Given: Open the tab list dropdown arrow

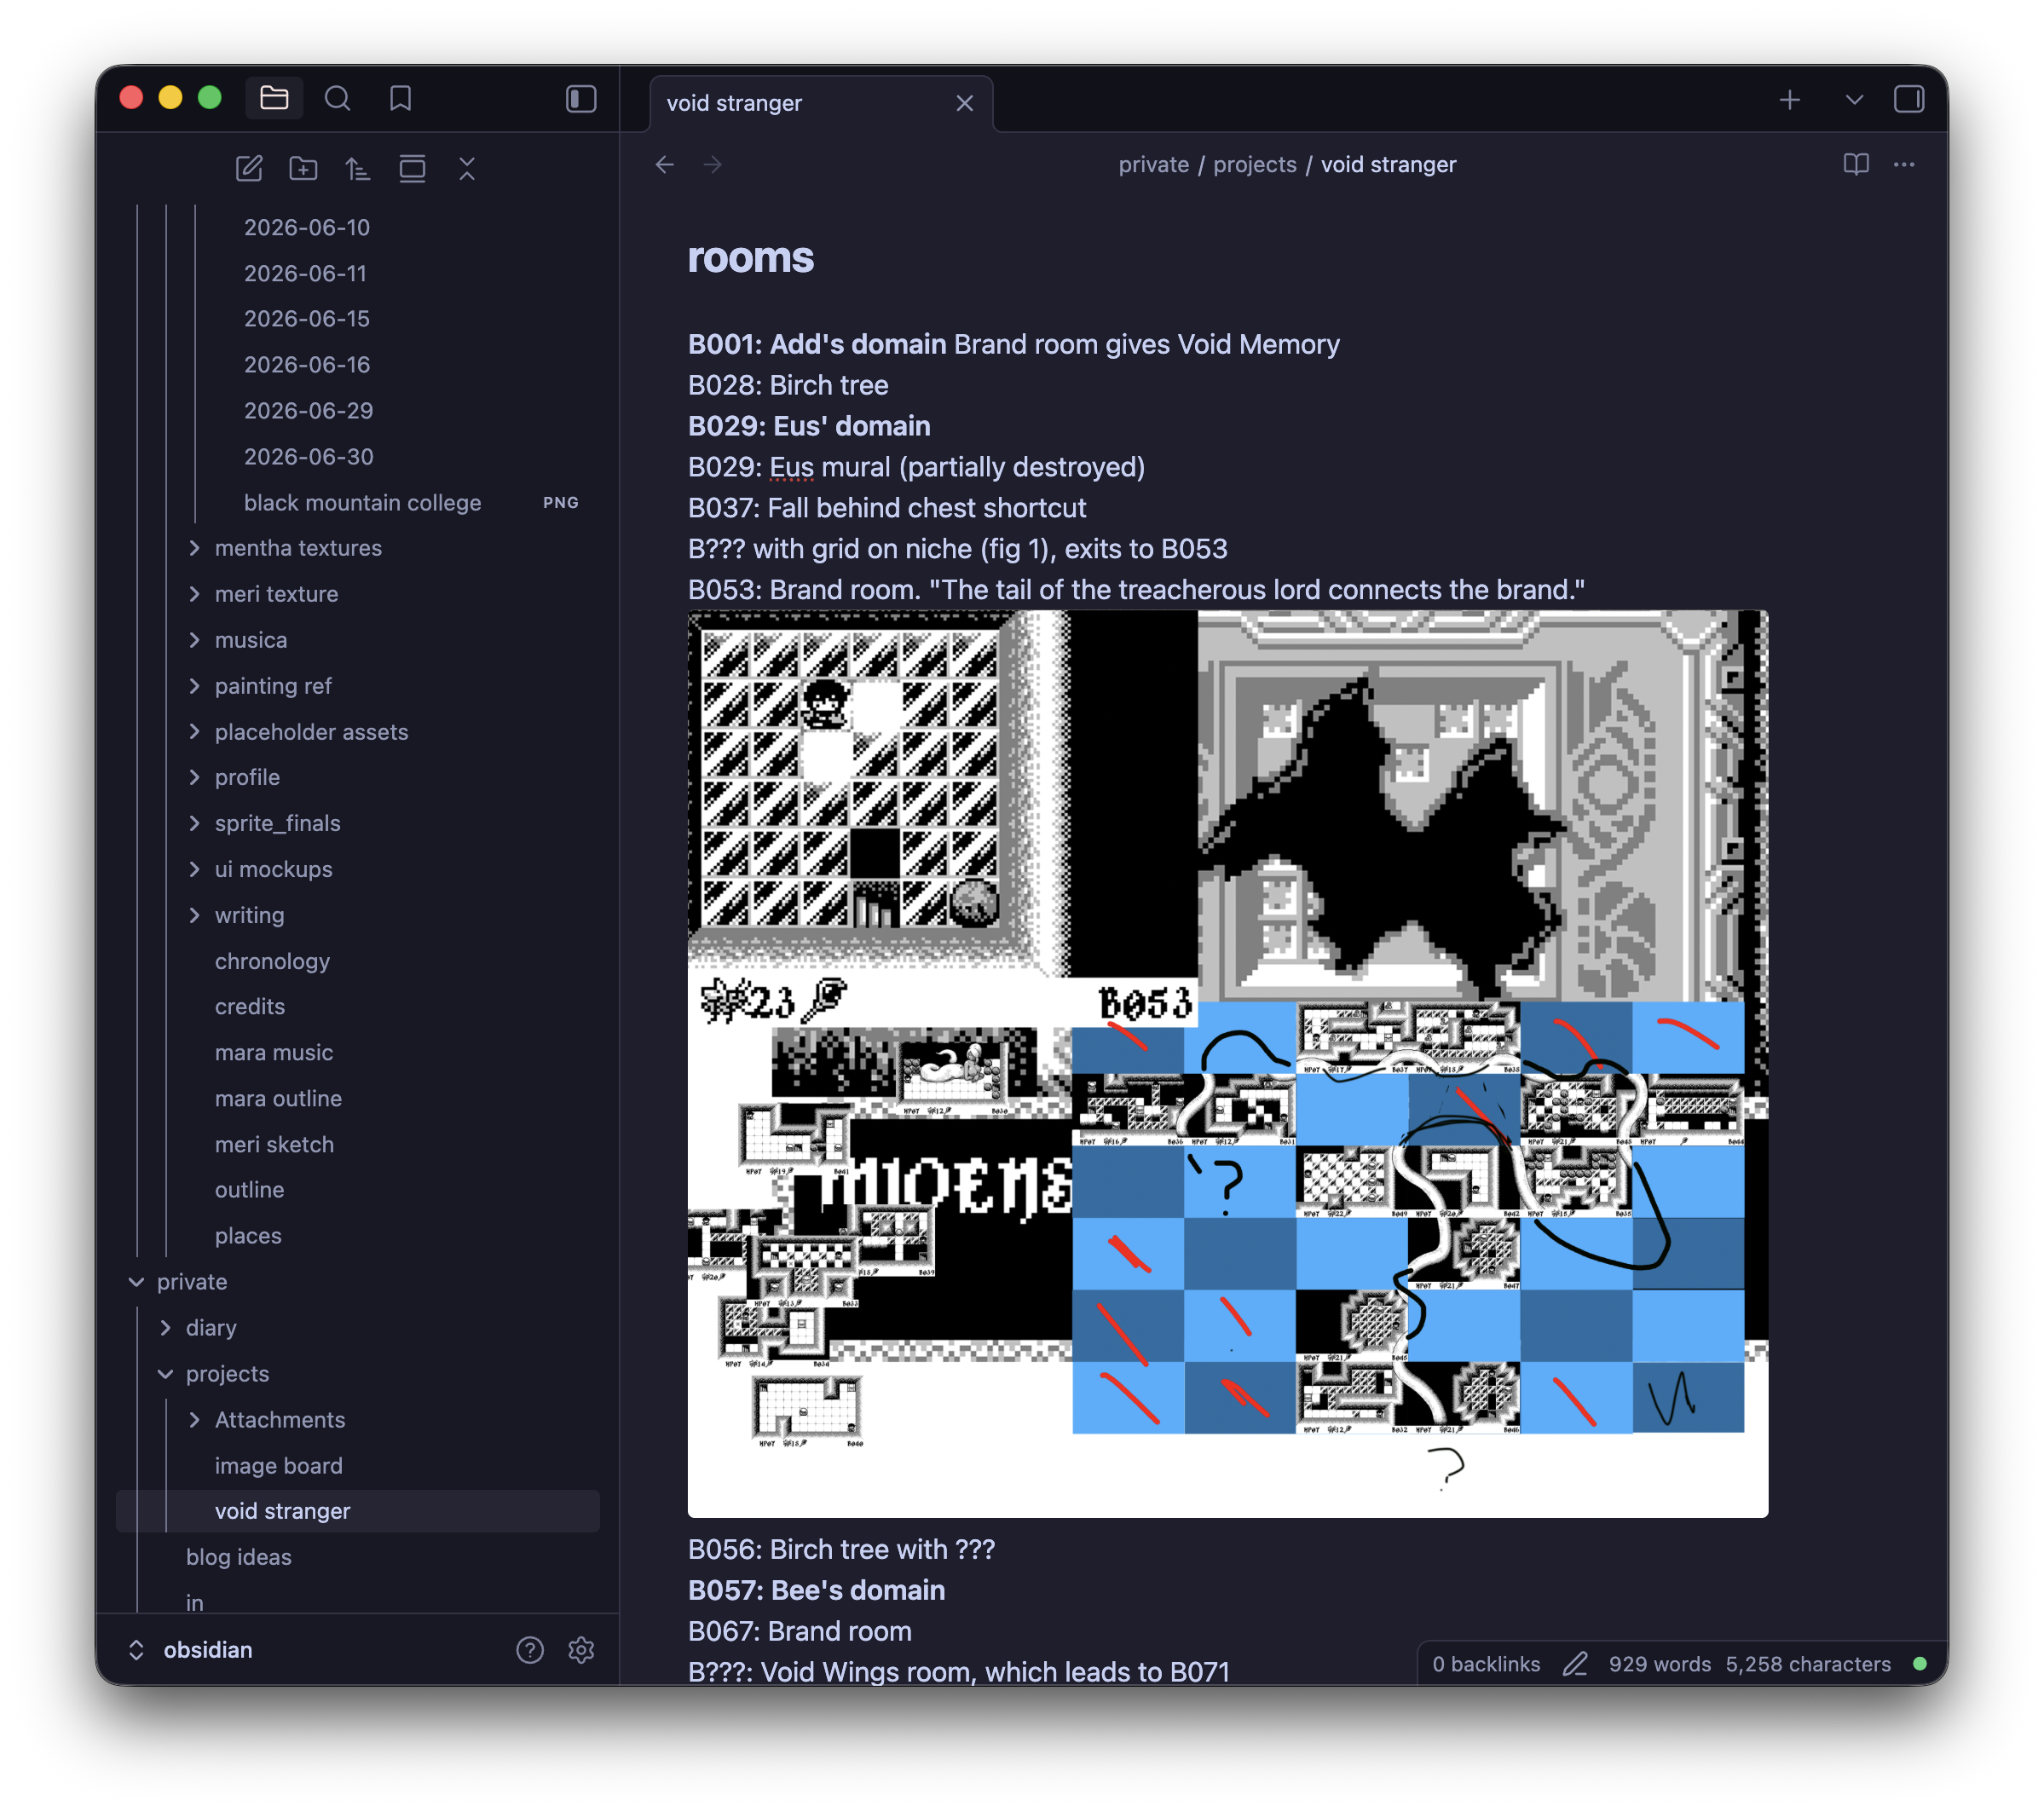Looking at the screenshot, I should (x=1854, y=99).
